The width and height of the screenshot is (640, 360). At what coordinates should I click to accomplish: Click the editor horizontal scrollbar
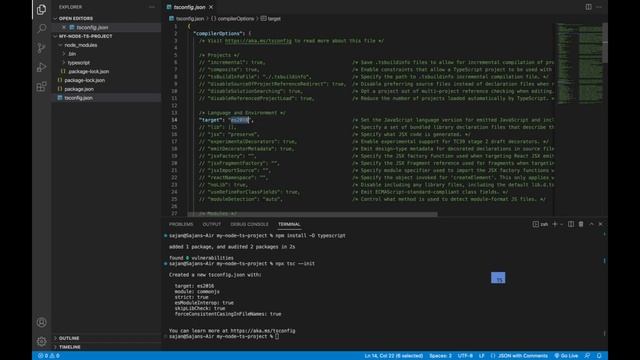[x=312, y=214]
